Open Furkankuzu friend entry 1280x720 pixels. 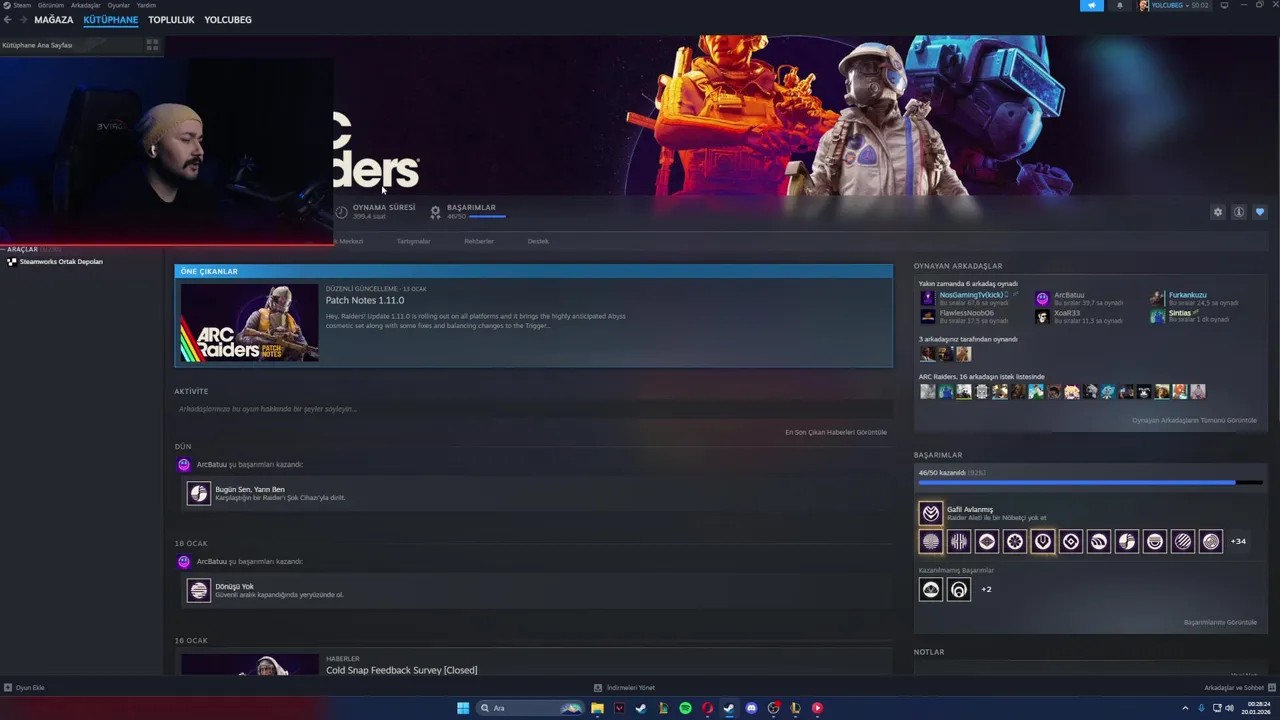pyautogui.click(x=1195, y=298)
